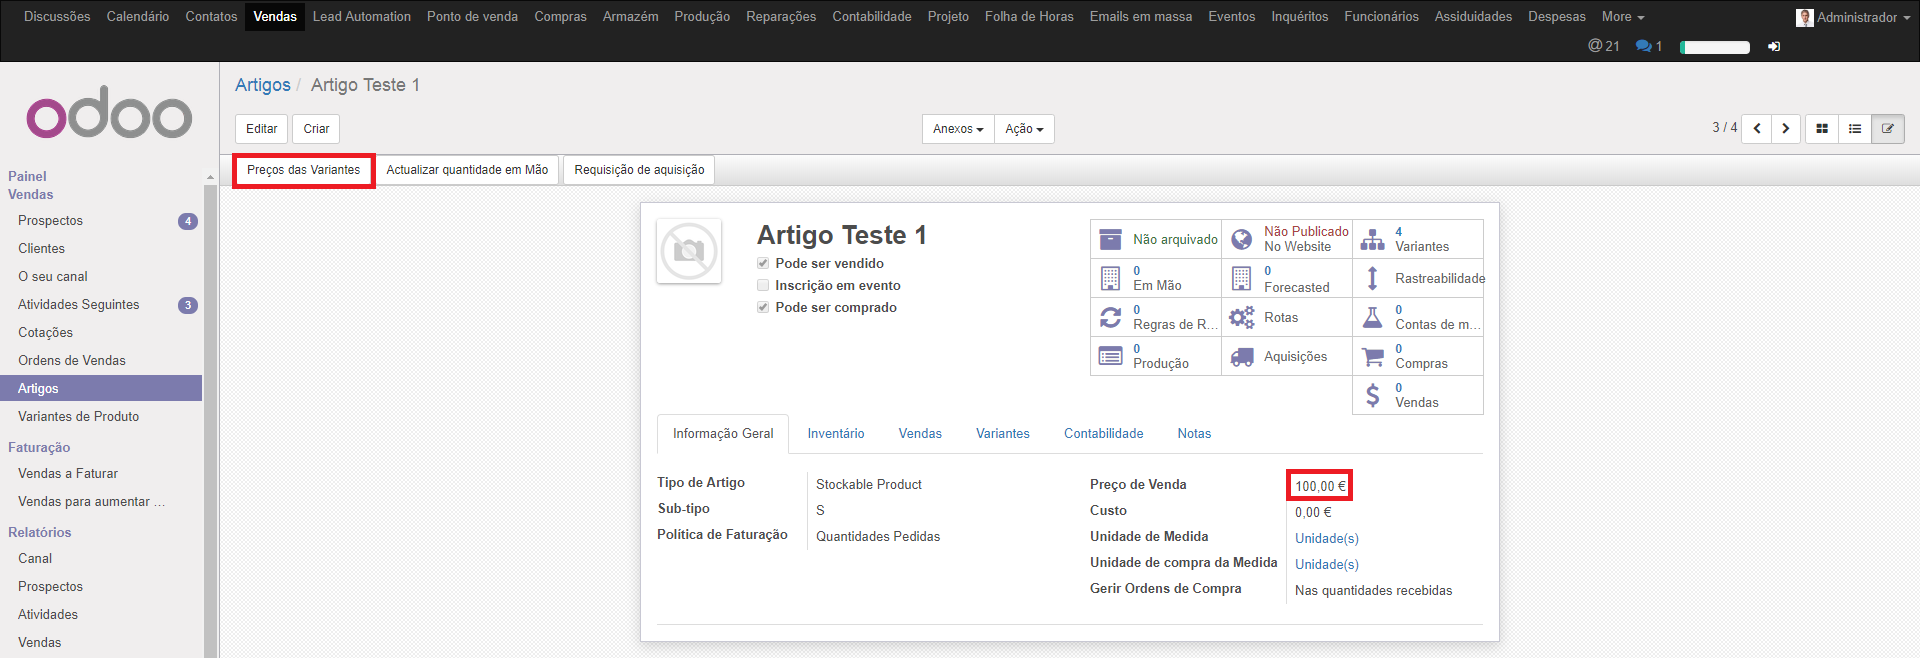Open the Anexos dropdown
Viewport: 1920px width, 658px height.
tap(958, 129)
